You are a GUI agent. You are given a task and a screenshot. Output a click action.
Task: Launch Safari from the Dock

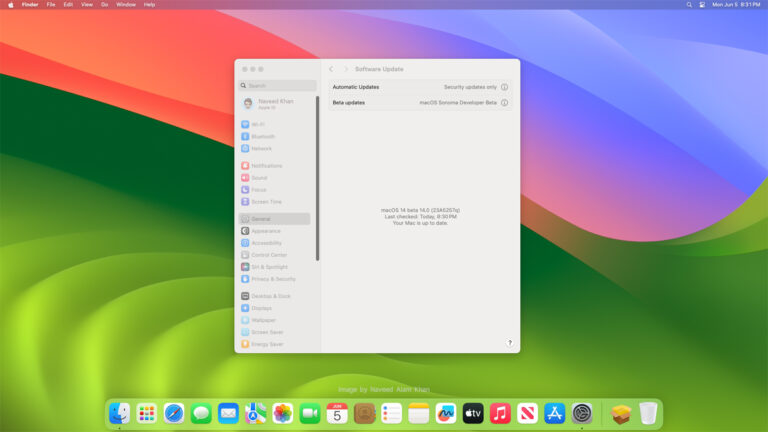tap(174, 413)
